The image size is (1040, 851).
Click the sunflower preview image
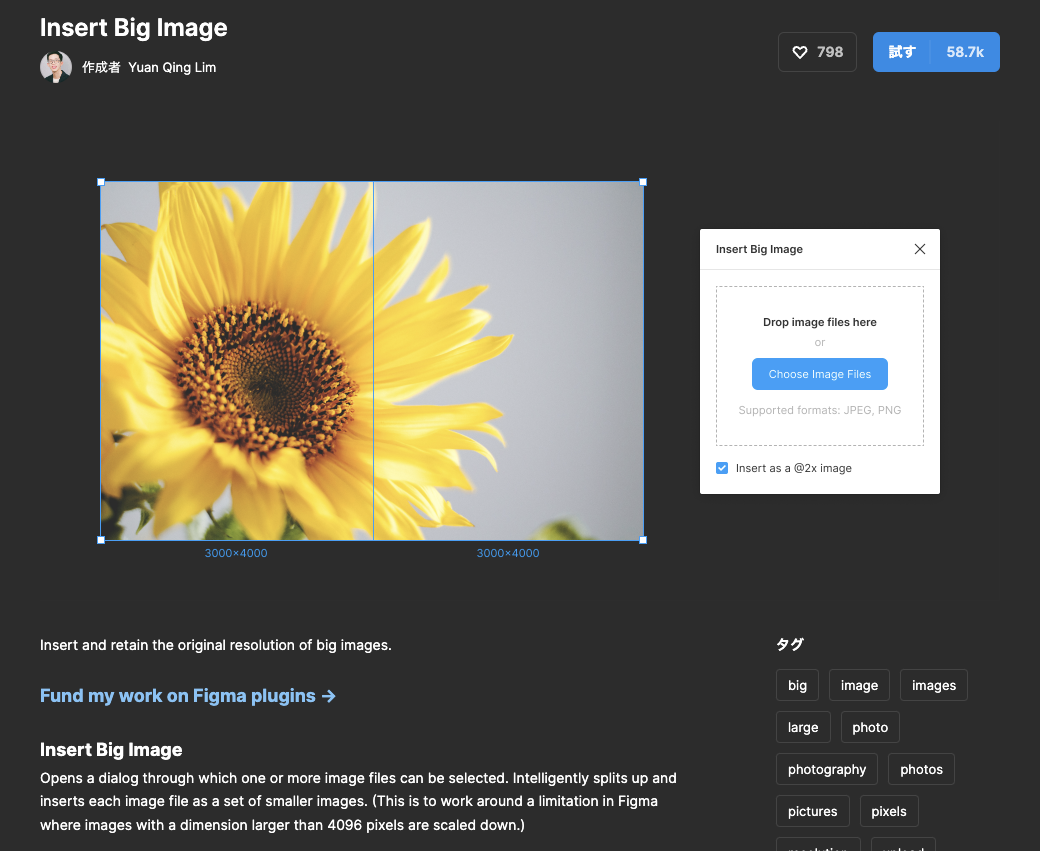[370, 362]
